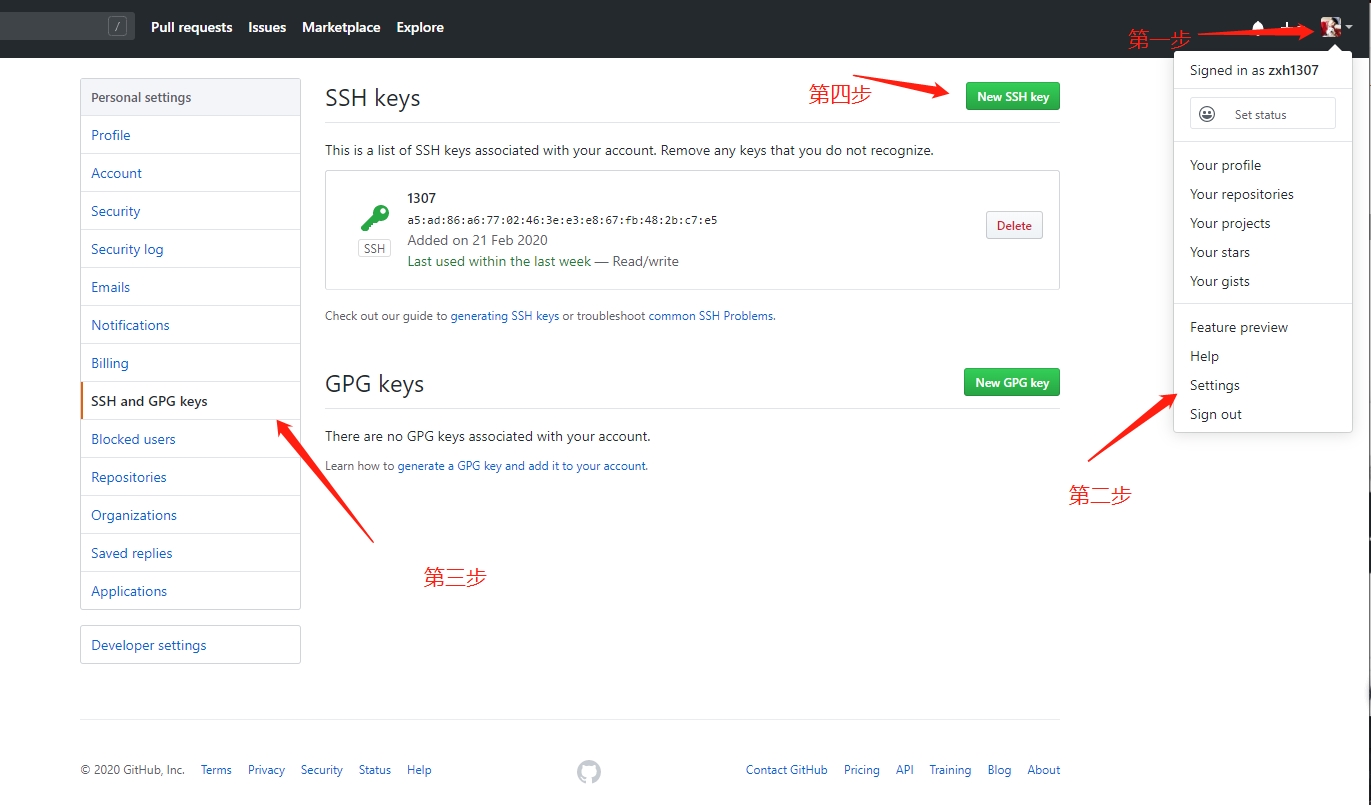Select Feature preview in user menu
This screenshot has height=805, width=1371.
[1239, 327]
